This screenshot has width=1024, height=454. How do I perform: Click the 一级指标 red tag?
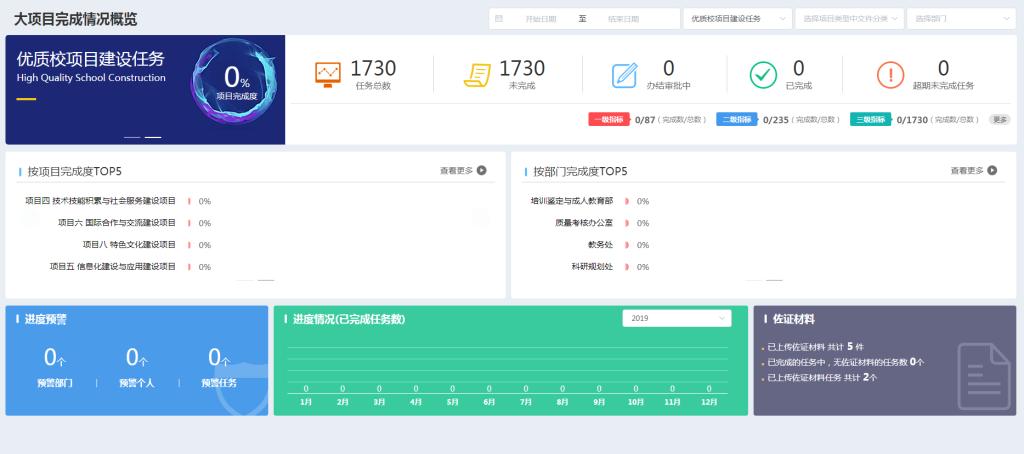click(609, 120)
